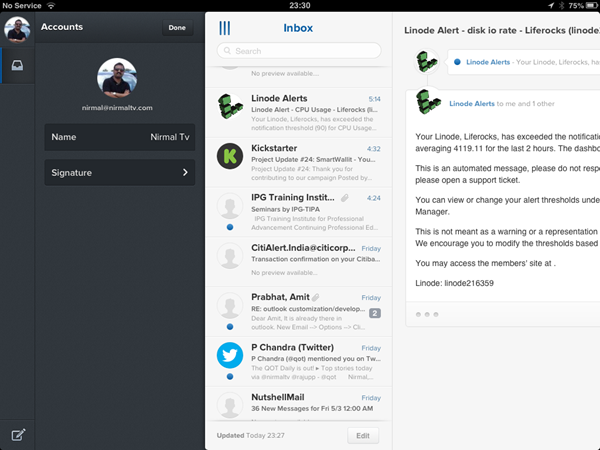This screenshot has height=450, width=600.
Task: Compose a new email with pencil icon
Action: point(18,435)
